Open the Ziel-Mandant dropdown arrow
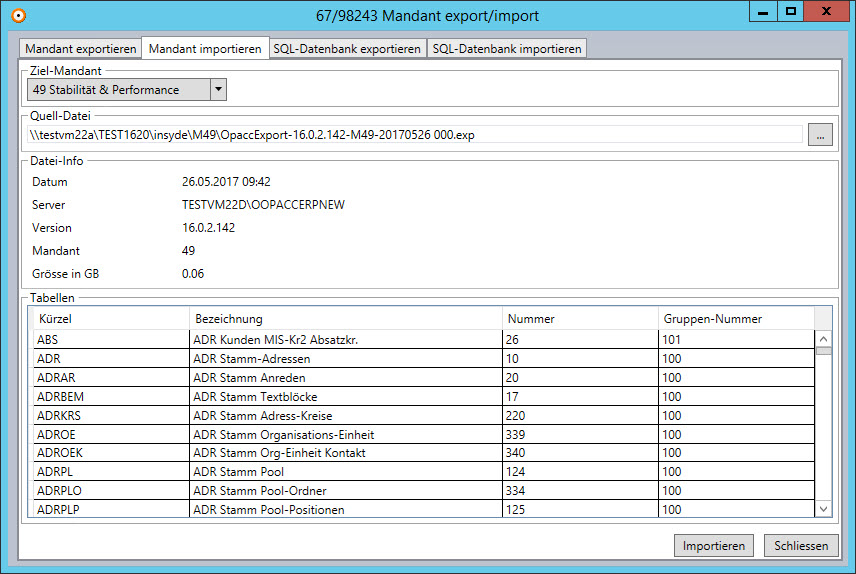856x574 pixels. point(218,89)
